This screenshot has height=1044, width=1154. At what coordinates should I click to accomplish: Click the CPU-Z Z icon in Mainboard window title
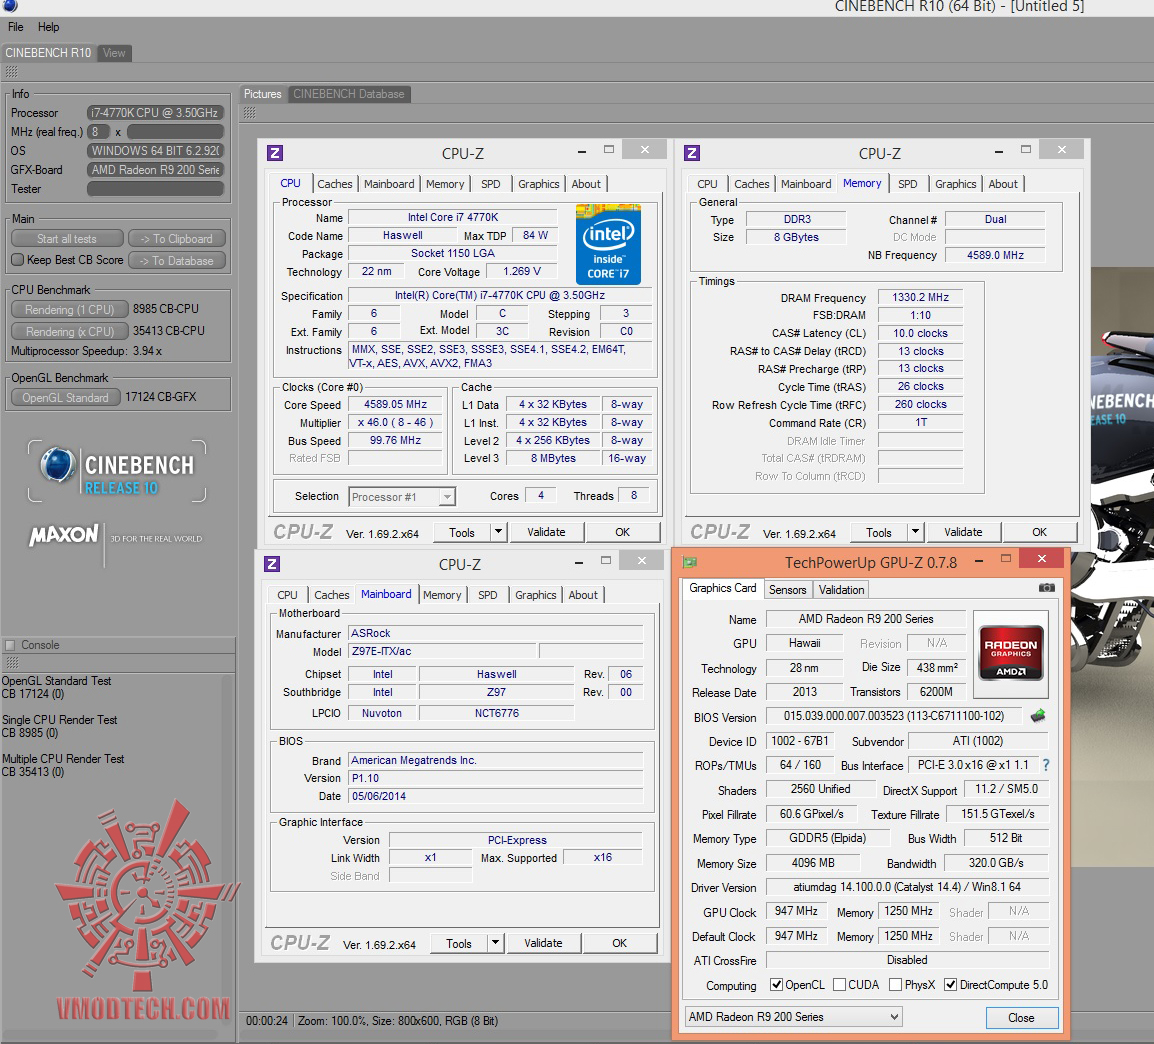272,564
